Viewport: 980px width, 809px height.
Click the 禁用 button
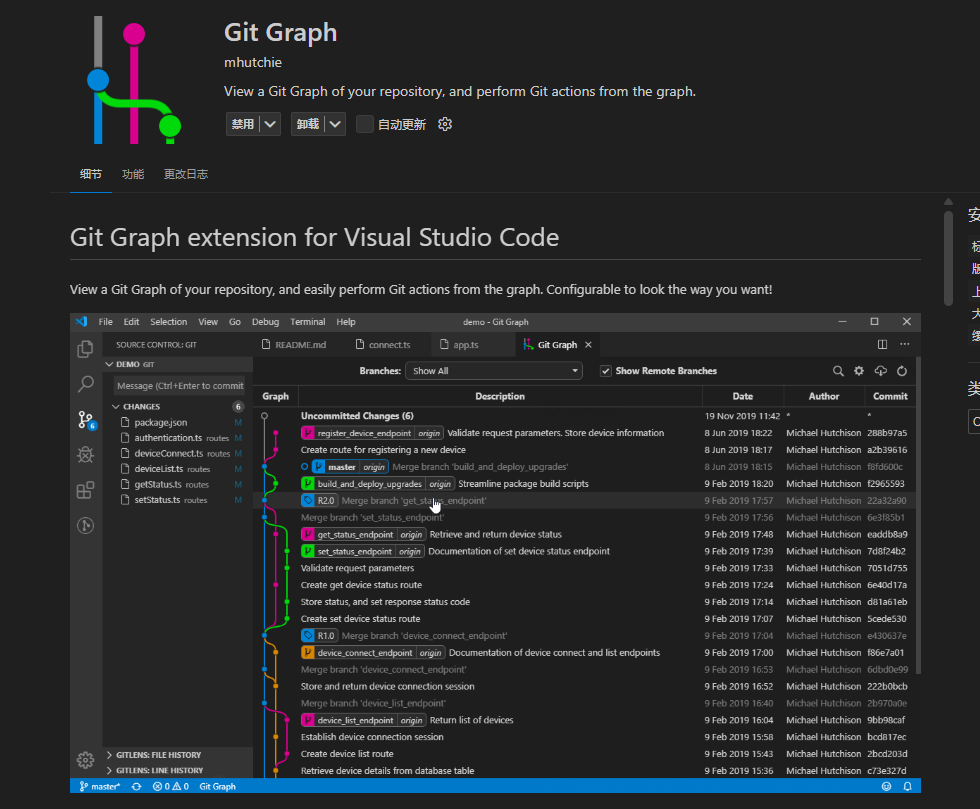click(x=243, y=124)
